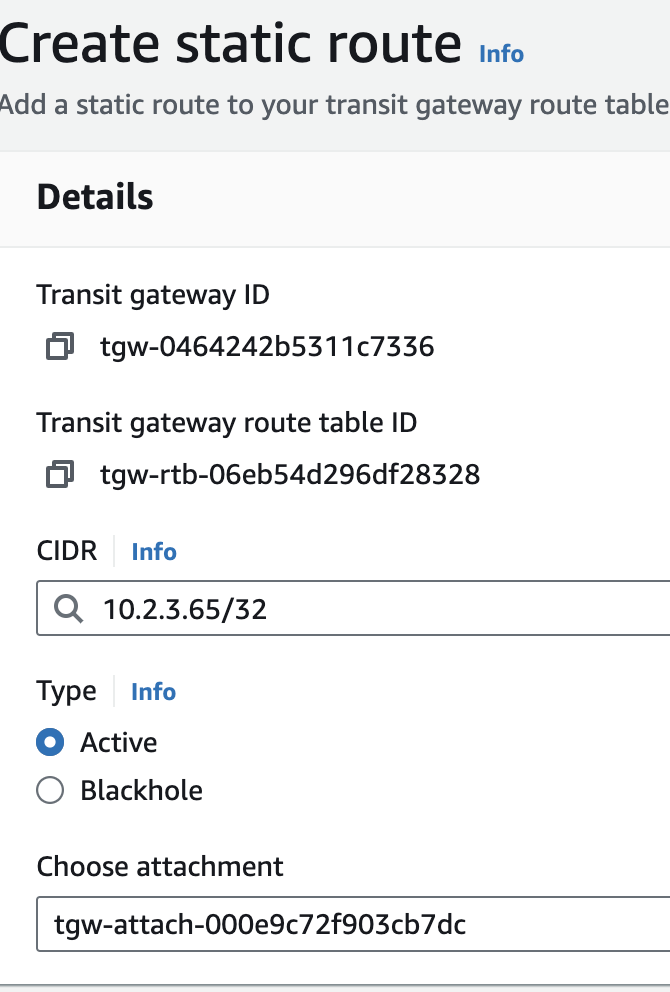Click the "Transit gateway ID" field label

click(153, 295)
